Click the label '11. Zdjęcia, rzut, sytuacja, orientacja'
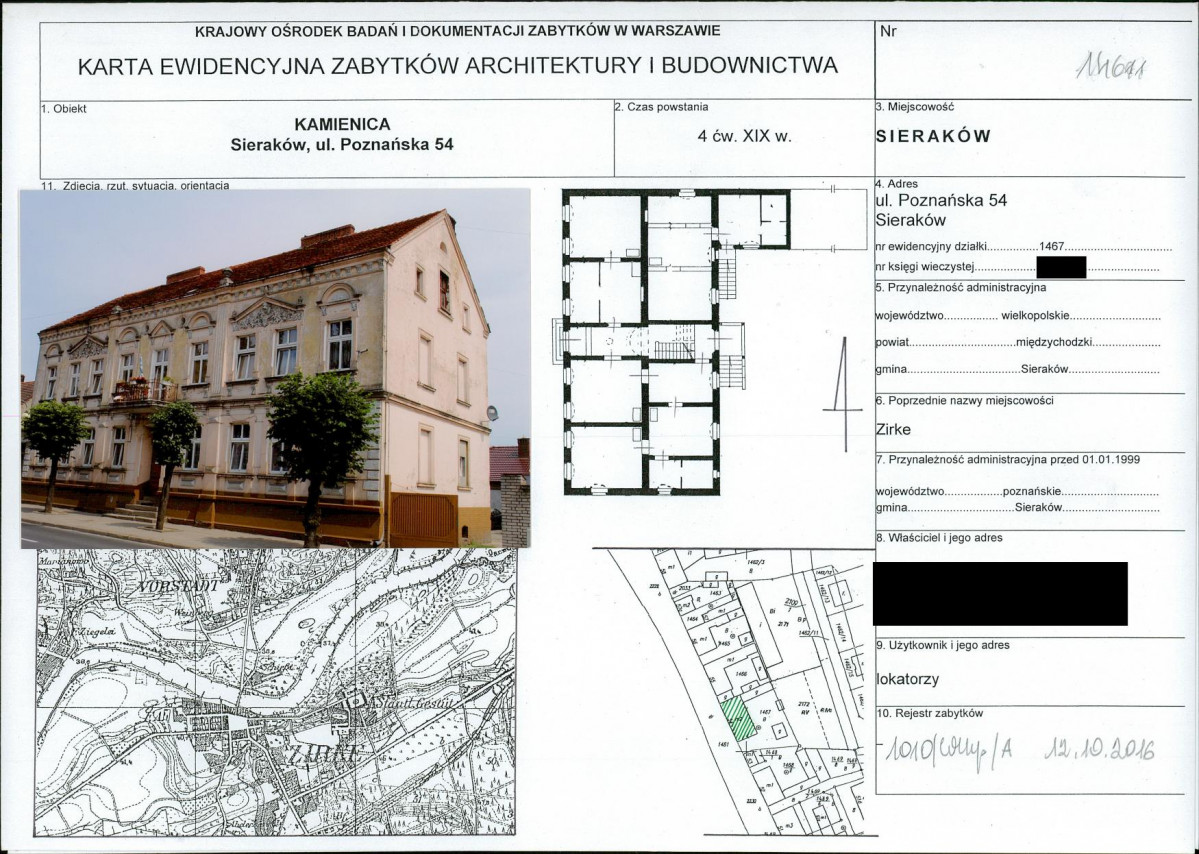 pyautogui.click(x=135, y=185)
